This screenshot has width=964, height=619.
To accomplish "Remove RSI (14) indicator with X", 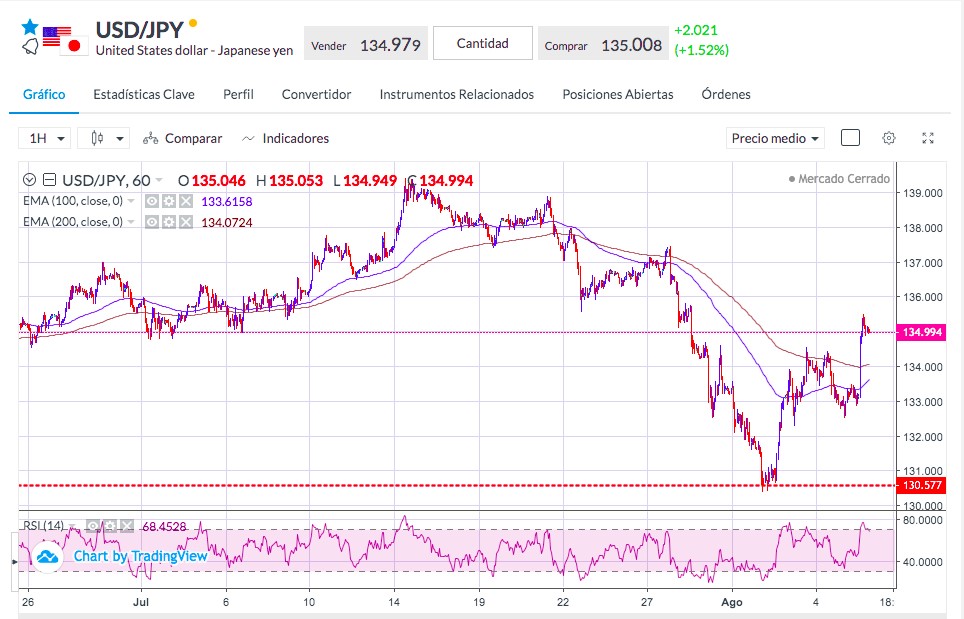I will click(127, 526).
